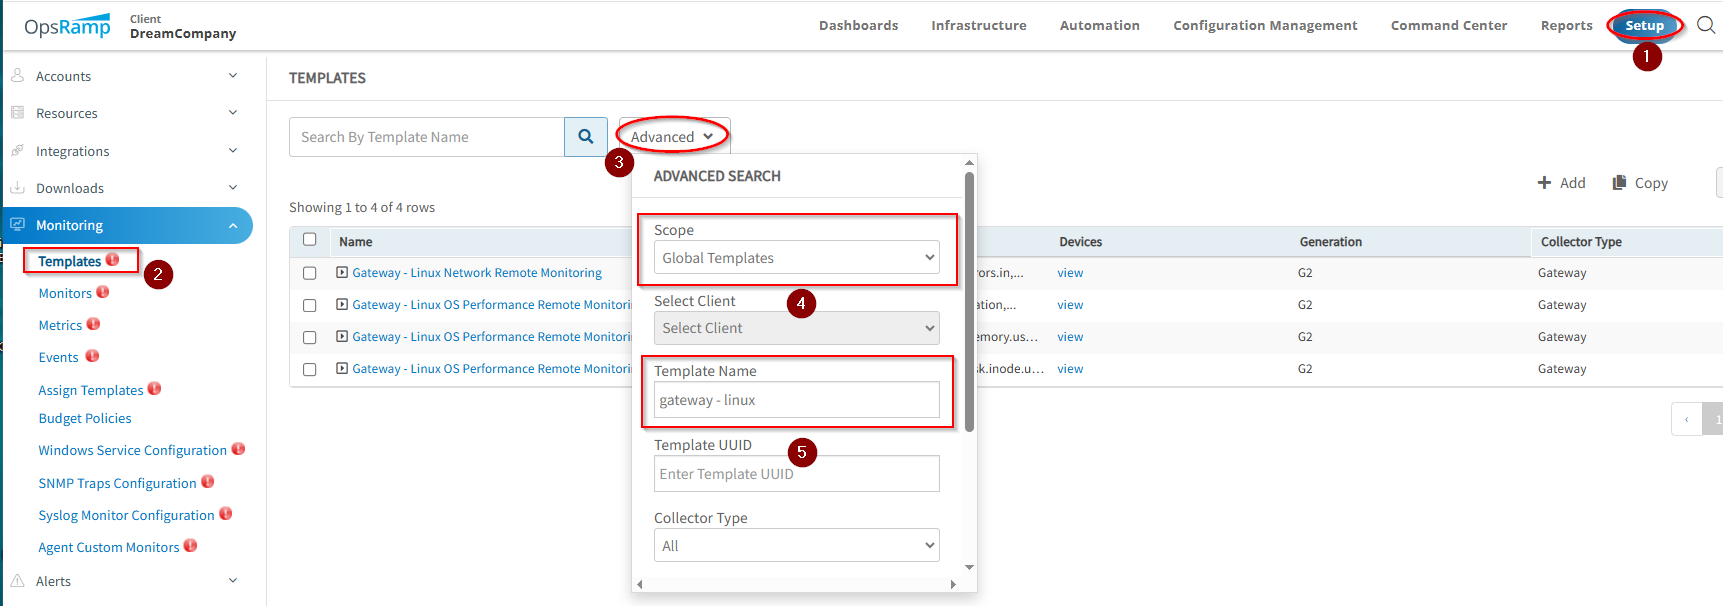Open the Command Center menu
Image resolution: width=1723 pixels, height=606 pixels.
click(1448, 25)
